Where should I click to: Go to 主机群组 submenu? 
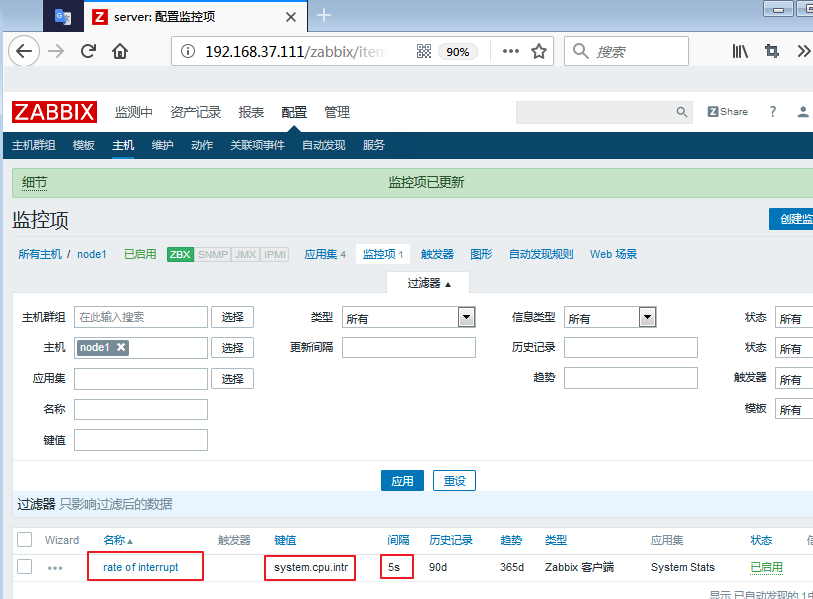(x=34, y=145)
